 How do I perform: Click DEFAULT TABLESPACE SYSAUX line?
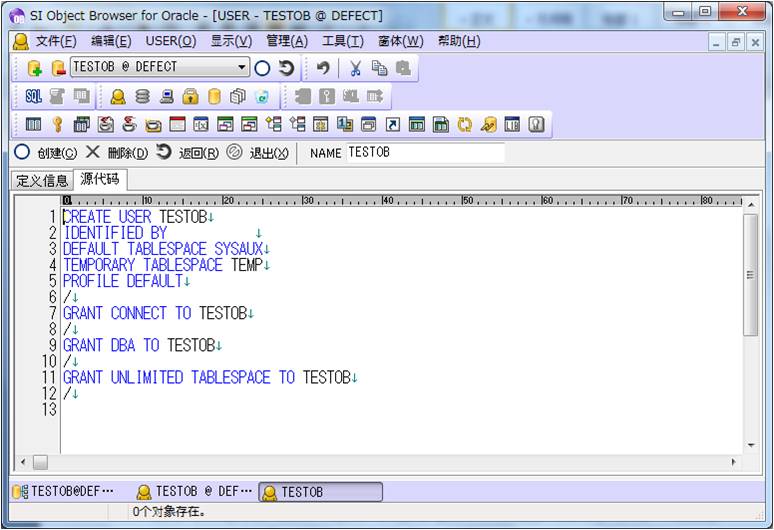click(163, 249)
